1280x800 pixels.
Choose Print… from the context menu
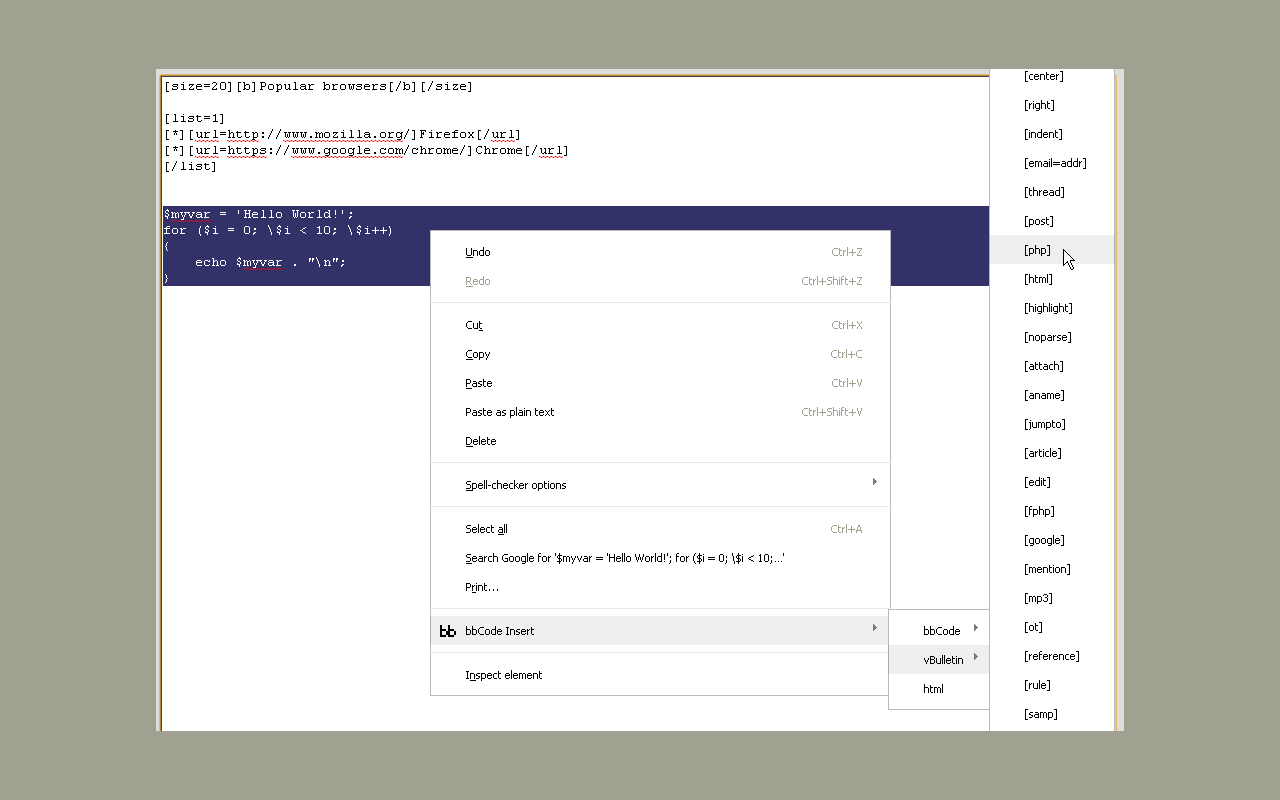482,587
